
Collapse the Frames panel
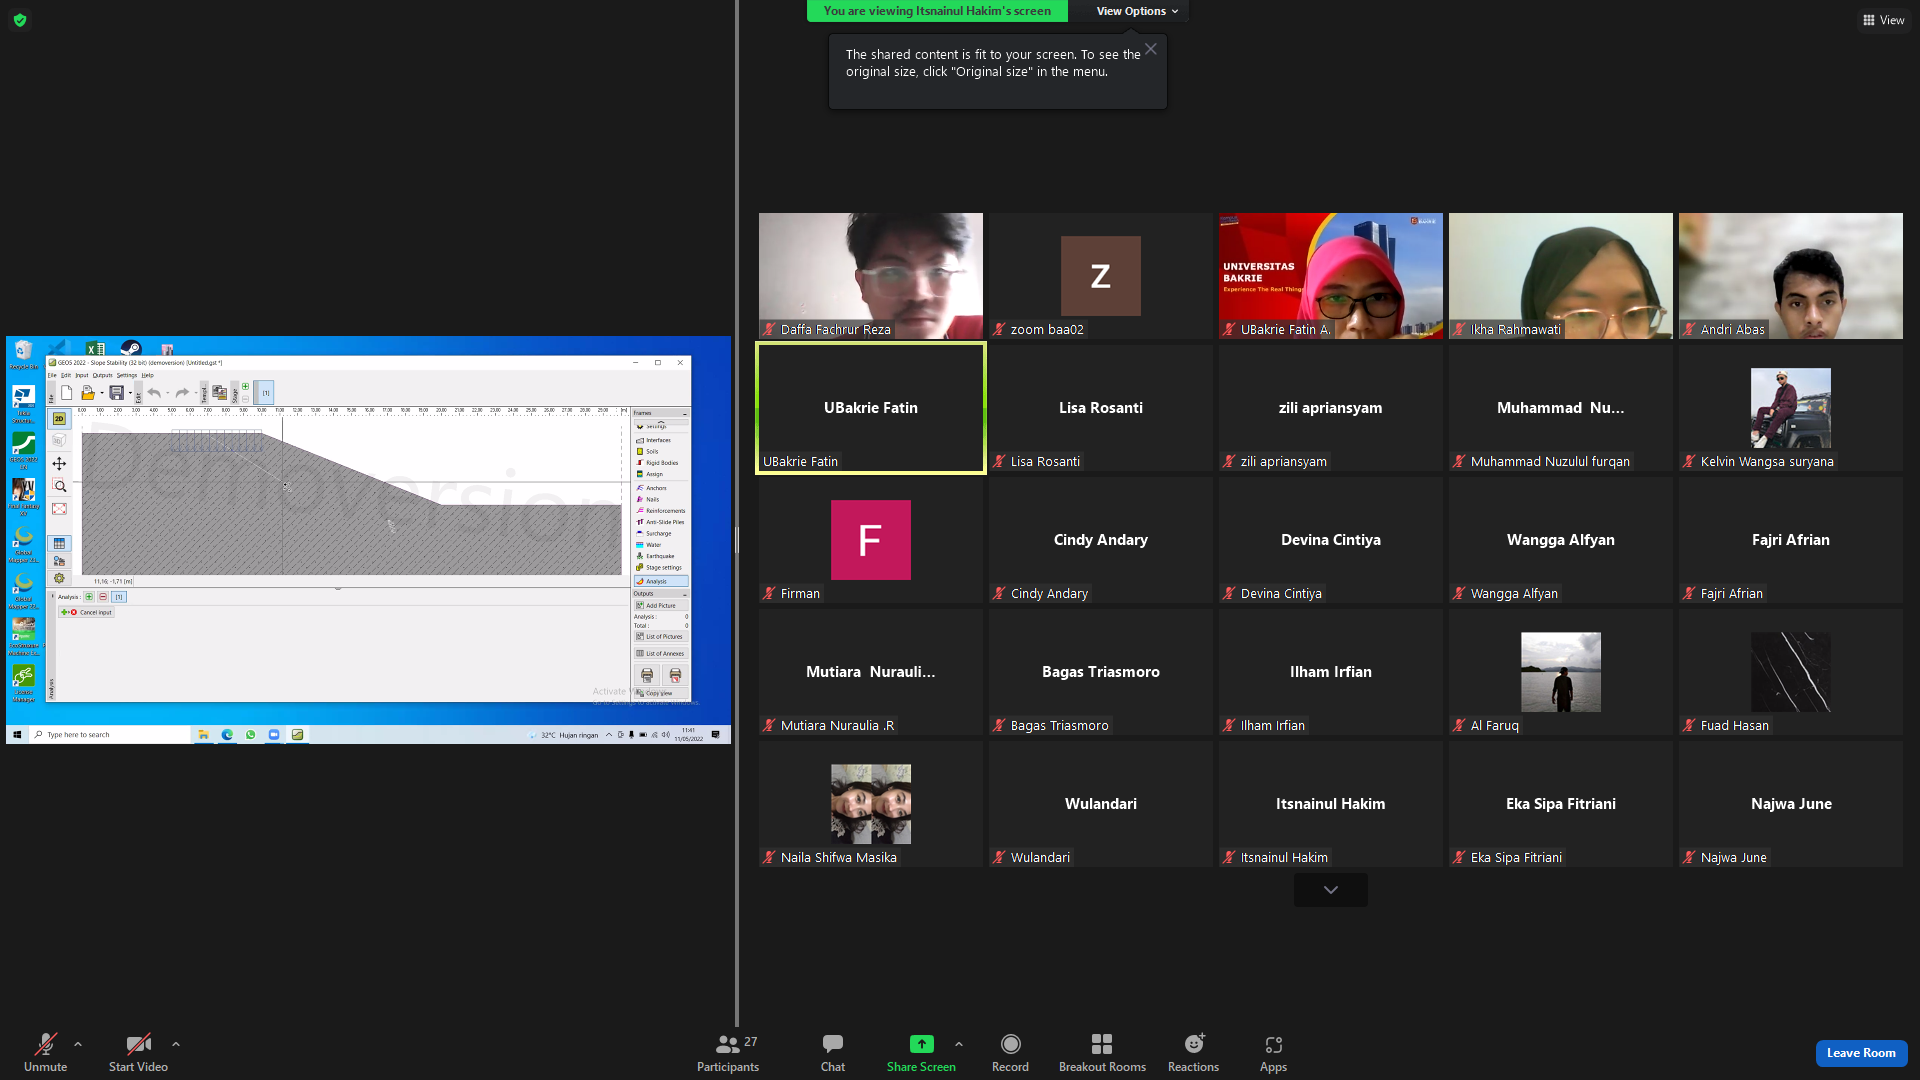685,413
